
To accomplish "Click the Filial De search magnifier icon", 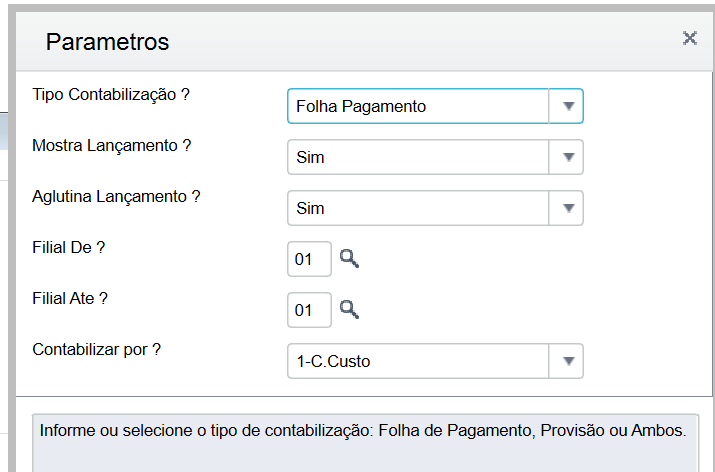I will [x=349, y=259].
